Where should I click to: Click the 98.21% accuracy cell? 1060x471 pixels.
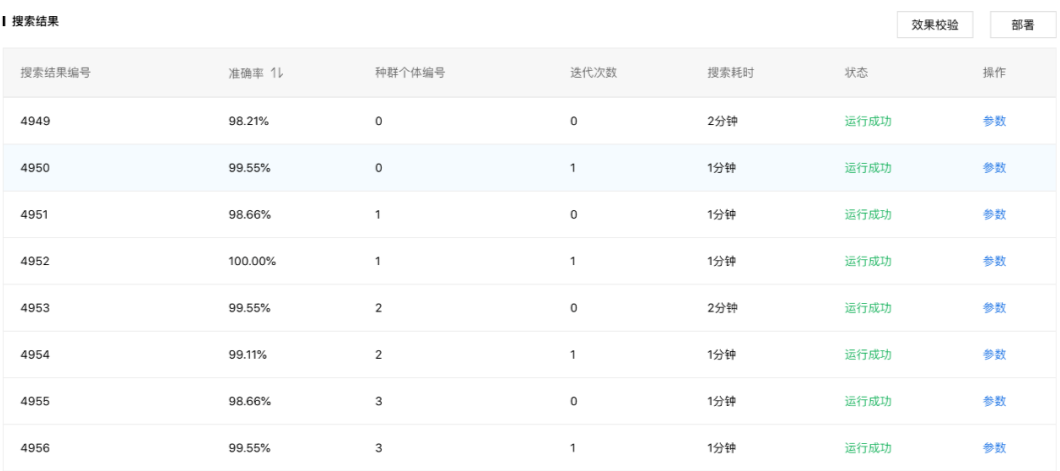pyautogui.click(x=248, y=121)
